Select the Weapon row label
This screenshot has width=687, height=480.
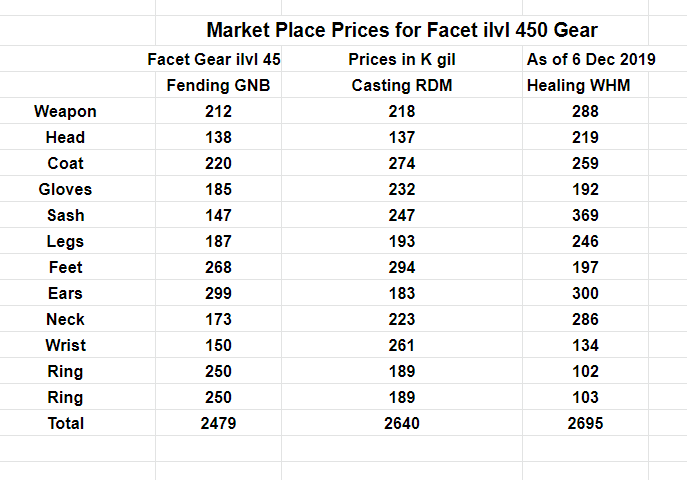click(65, 112)
